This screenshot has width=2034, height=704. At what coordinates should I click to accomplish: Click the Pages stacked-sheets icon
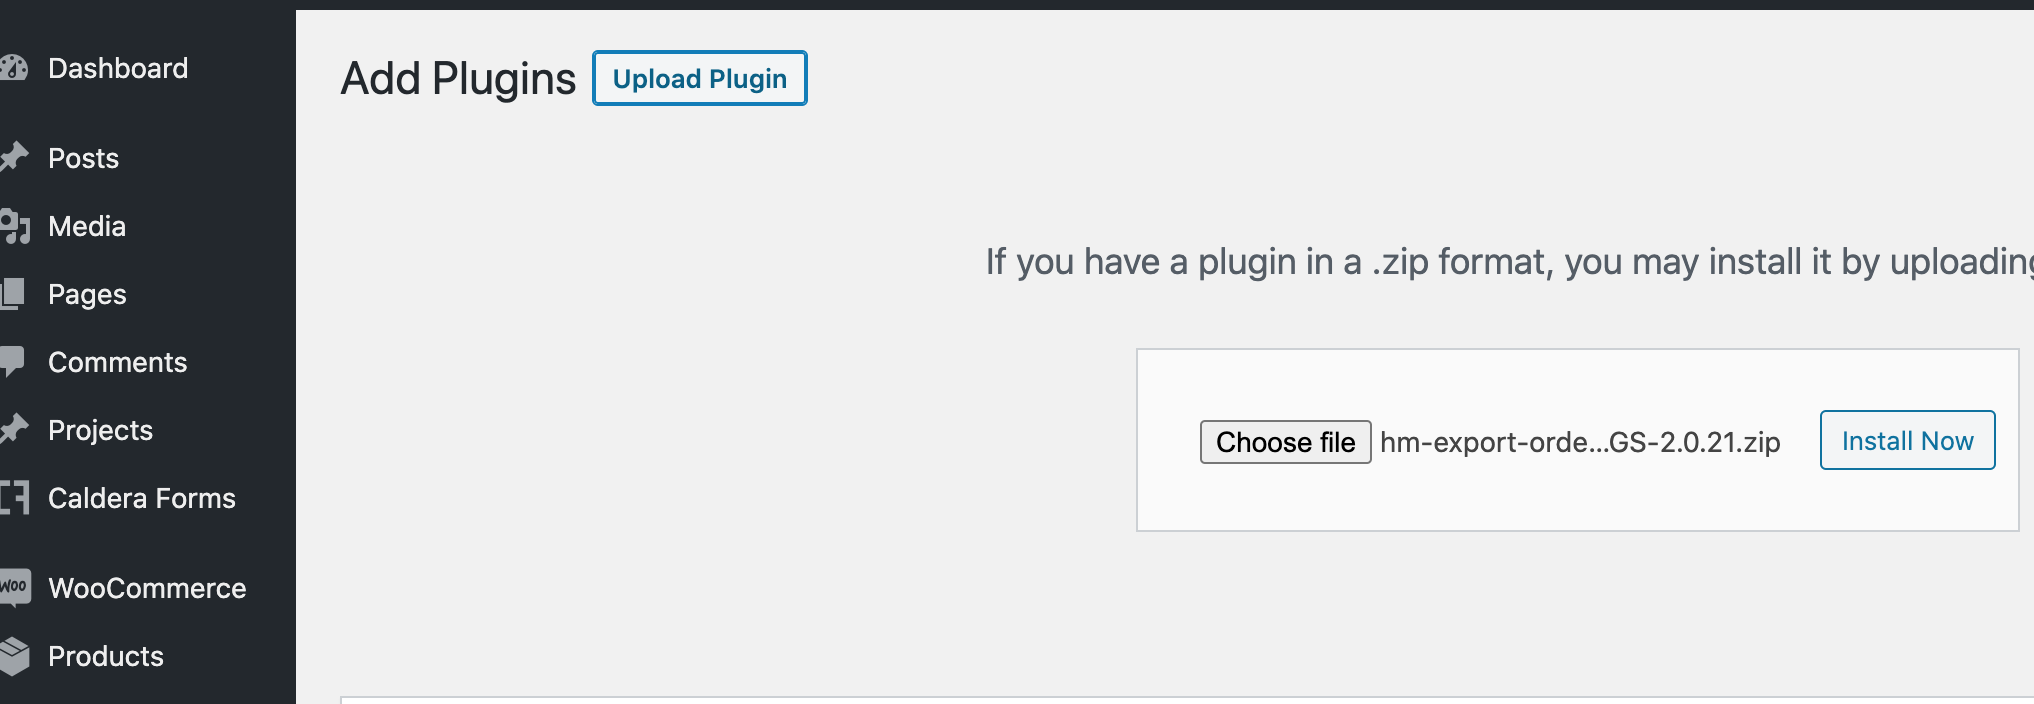click(13, 294)
